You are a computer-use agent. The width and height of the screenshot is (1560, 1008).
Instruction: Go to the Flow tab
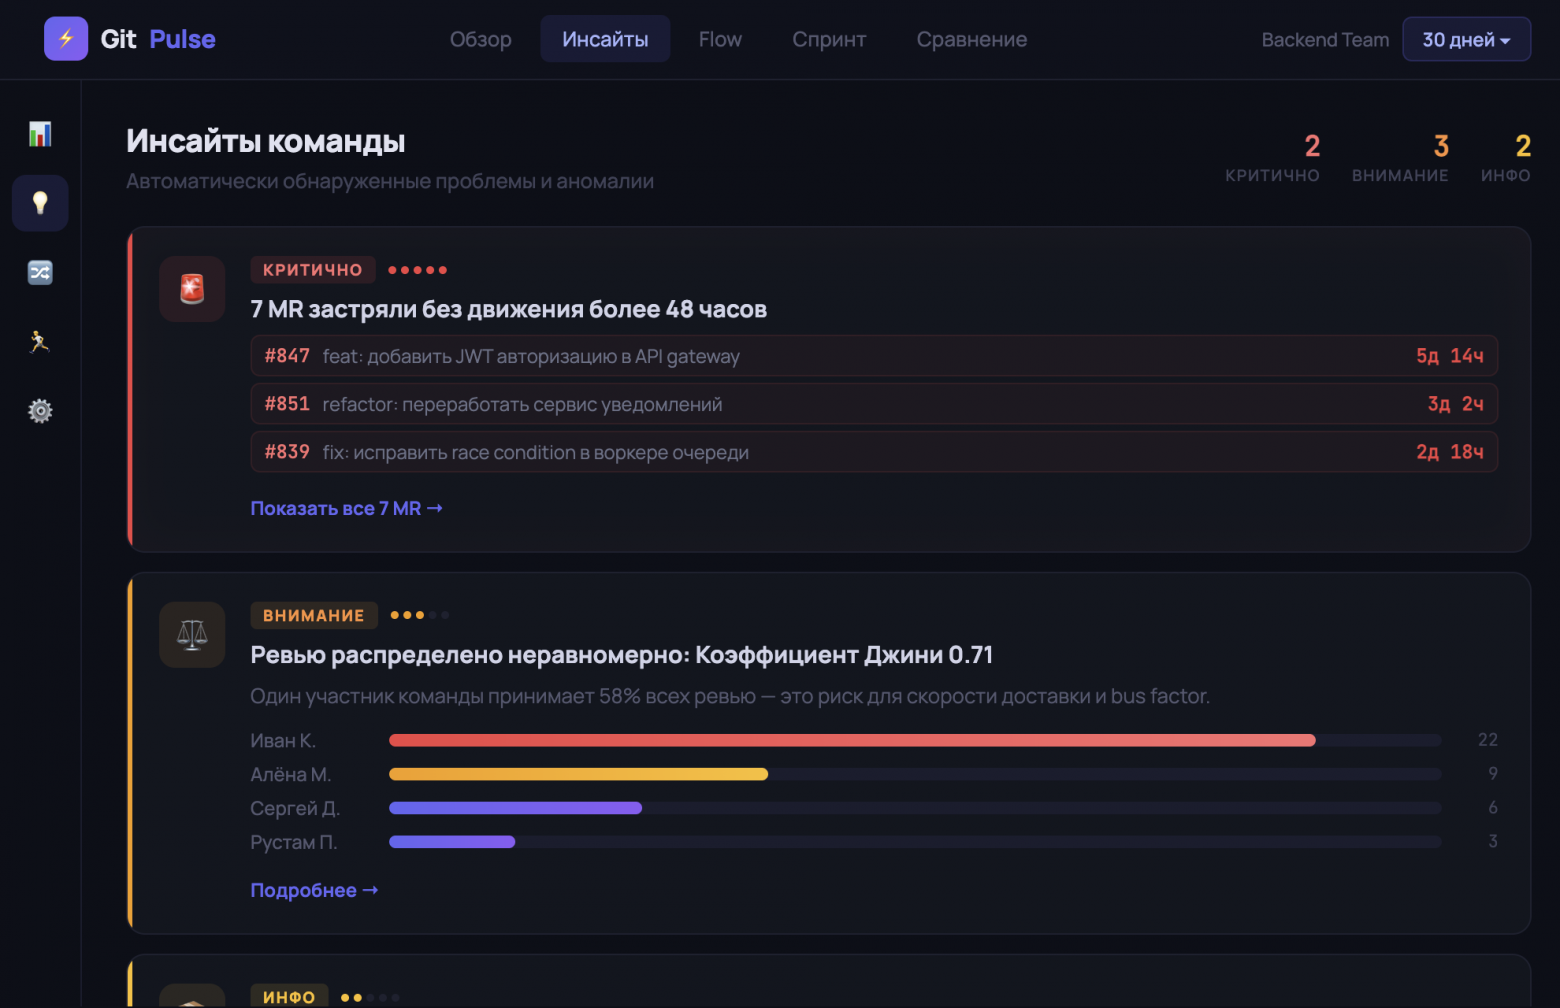coord(720,39)
